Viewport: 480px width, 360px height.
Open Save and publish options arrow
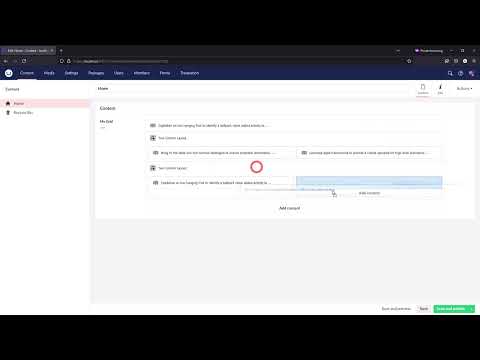471,309
